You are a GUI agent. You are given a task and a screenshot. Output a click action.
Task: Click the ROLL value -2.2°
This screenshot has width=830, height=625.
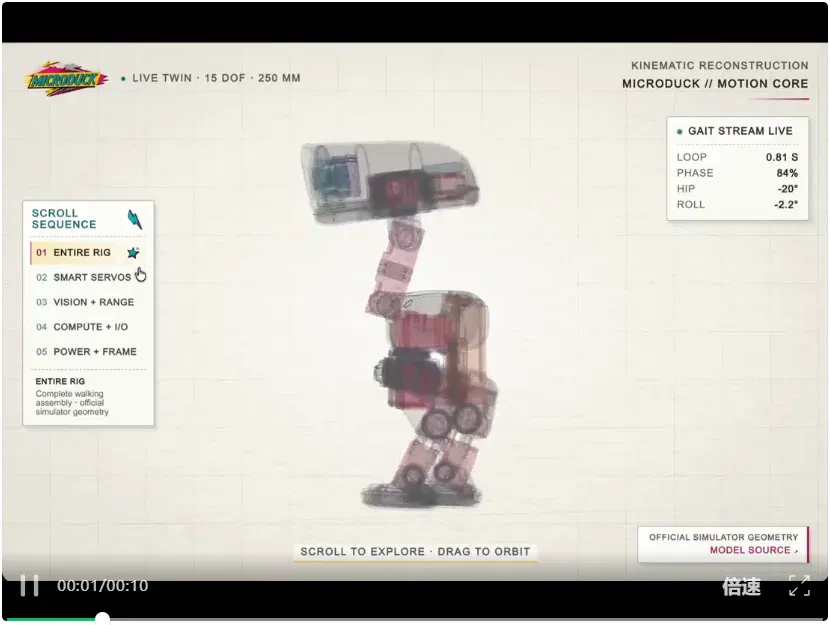[x=786, y=205]
